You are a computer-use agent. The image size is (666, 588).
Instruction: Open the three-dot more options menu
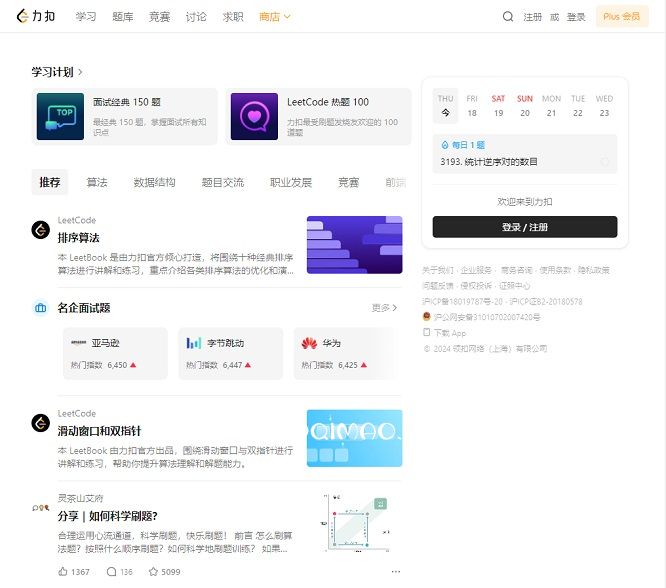click(x=395, y=571)
